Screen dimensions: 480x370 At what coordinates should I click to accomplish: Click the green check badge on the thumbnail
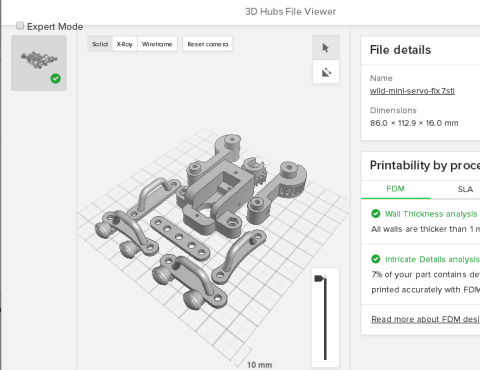[56, 79]
